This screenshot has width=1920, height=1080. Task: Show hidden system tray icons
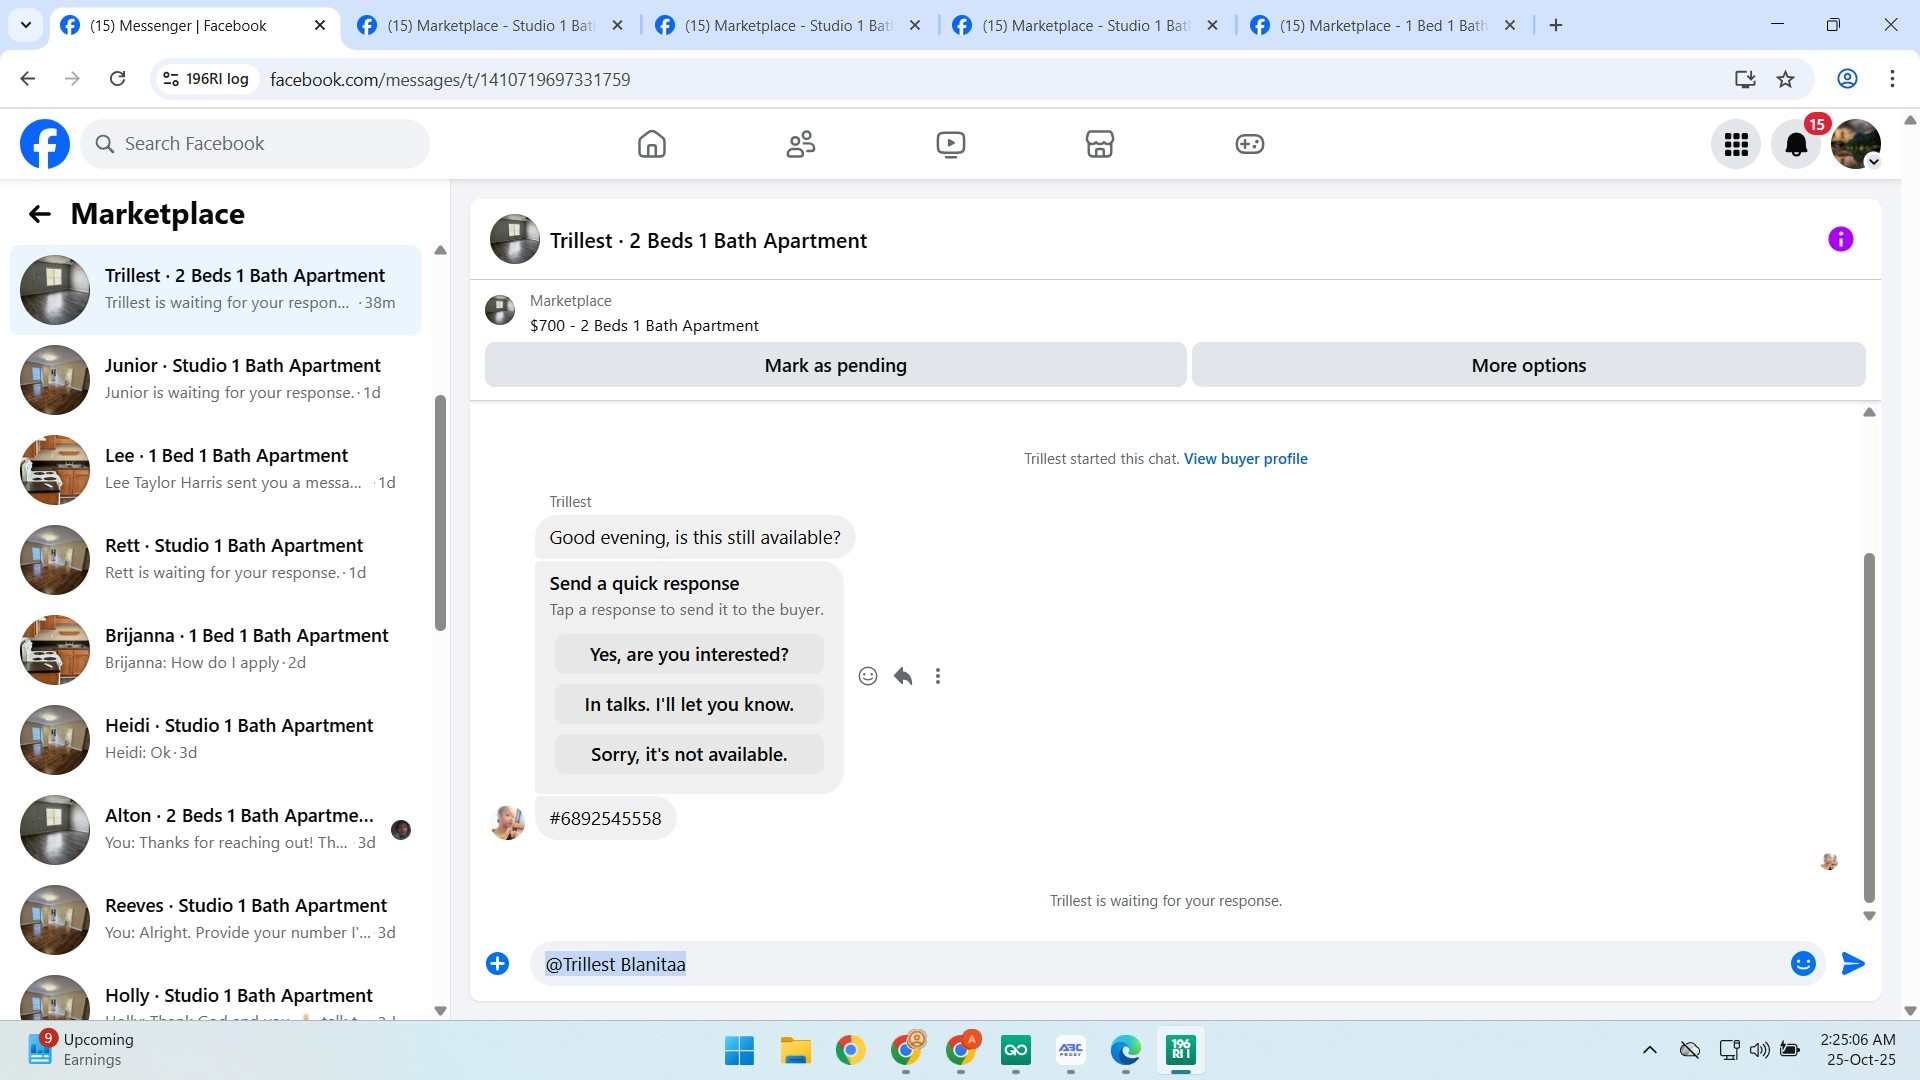pyautogui.click(x=1650, y=1050)
